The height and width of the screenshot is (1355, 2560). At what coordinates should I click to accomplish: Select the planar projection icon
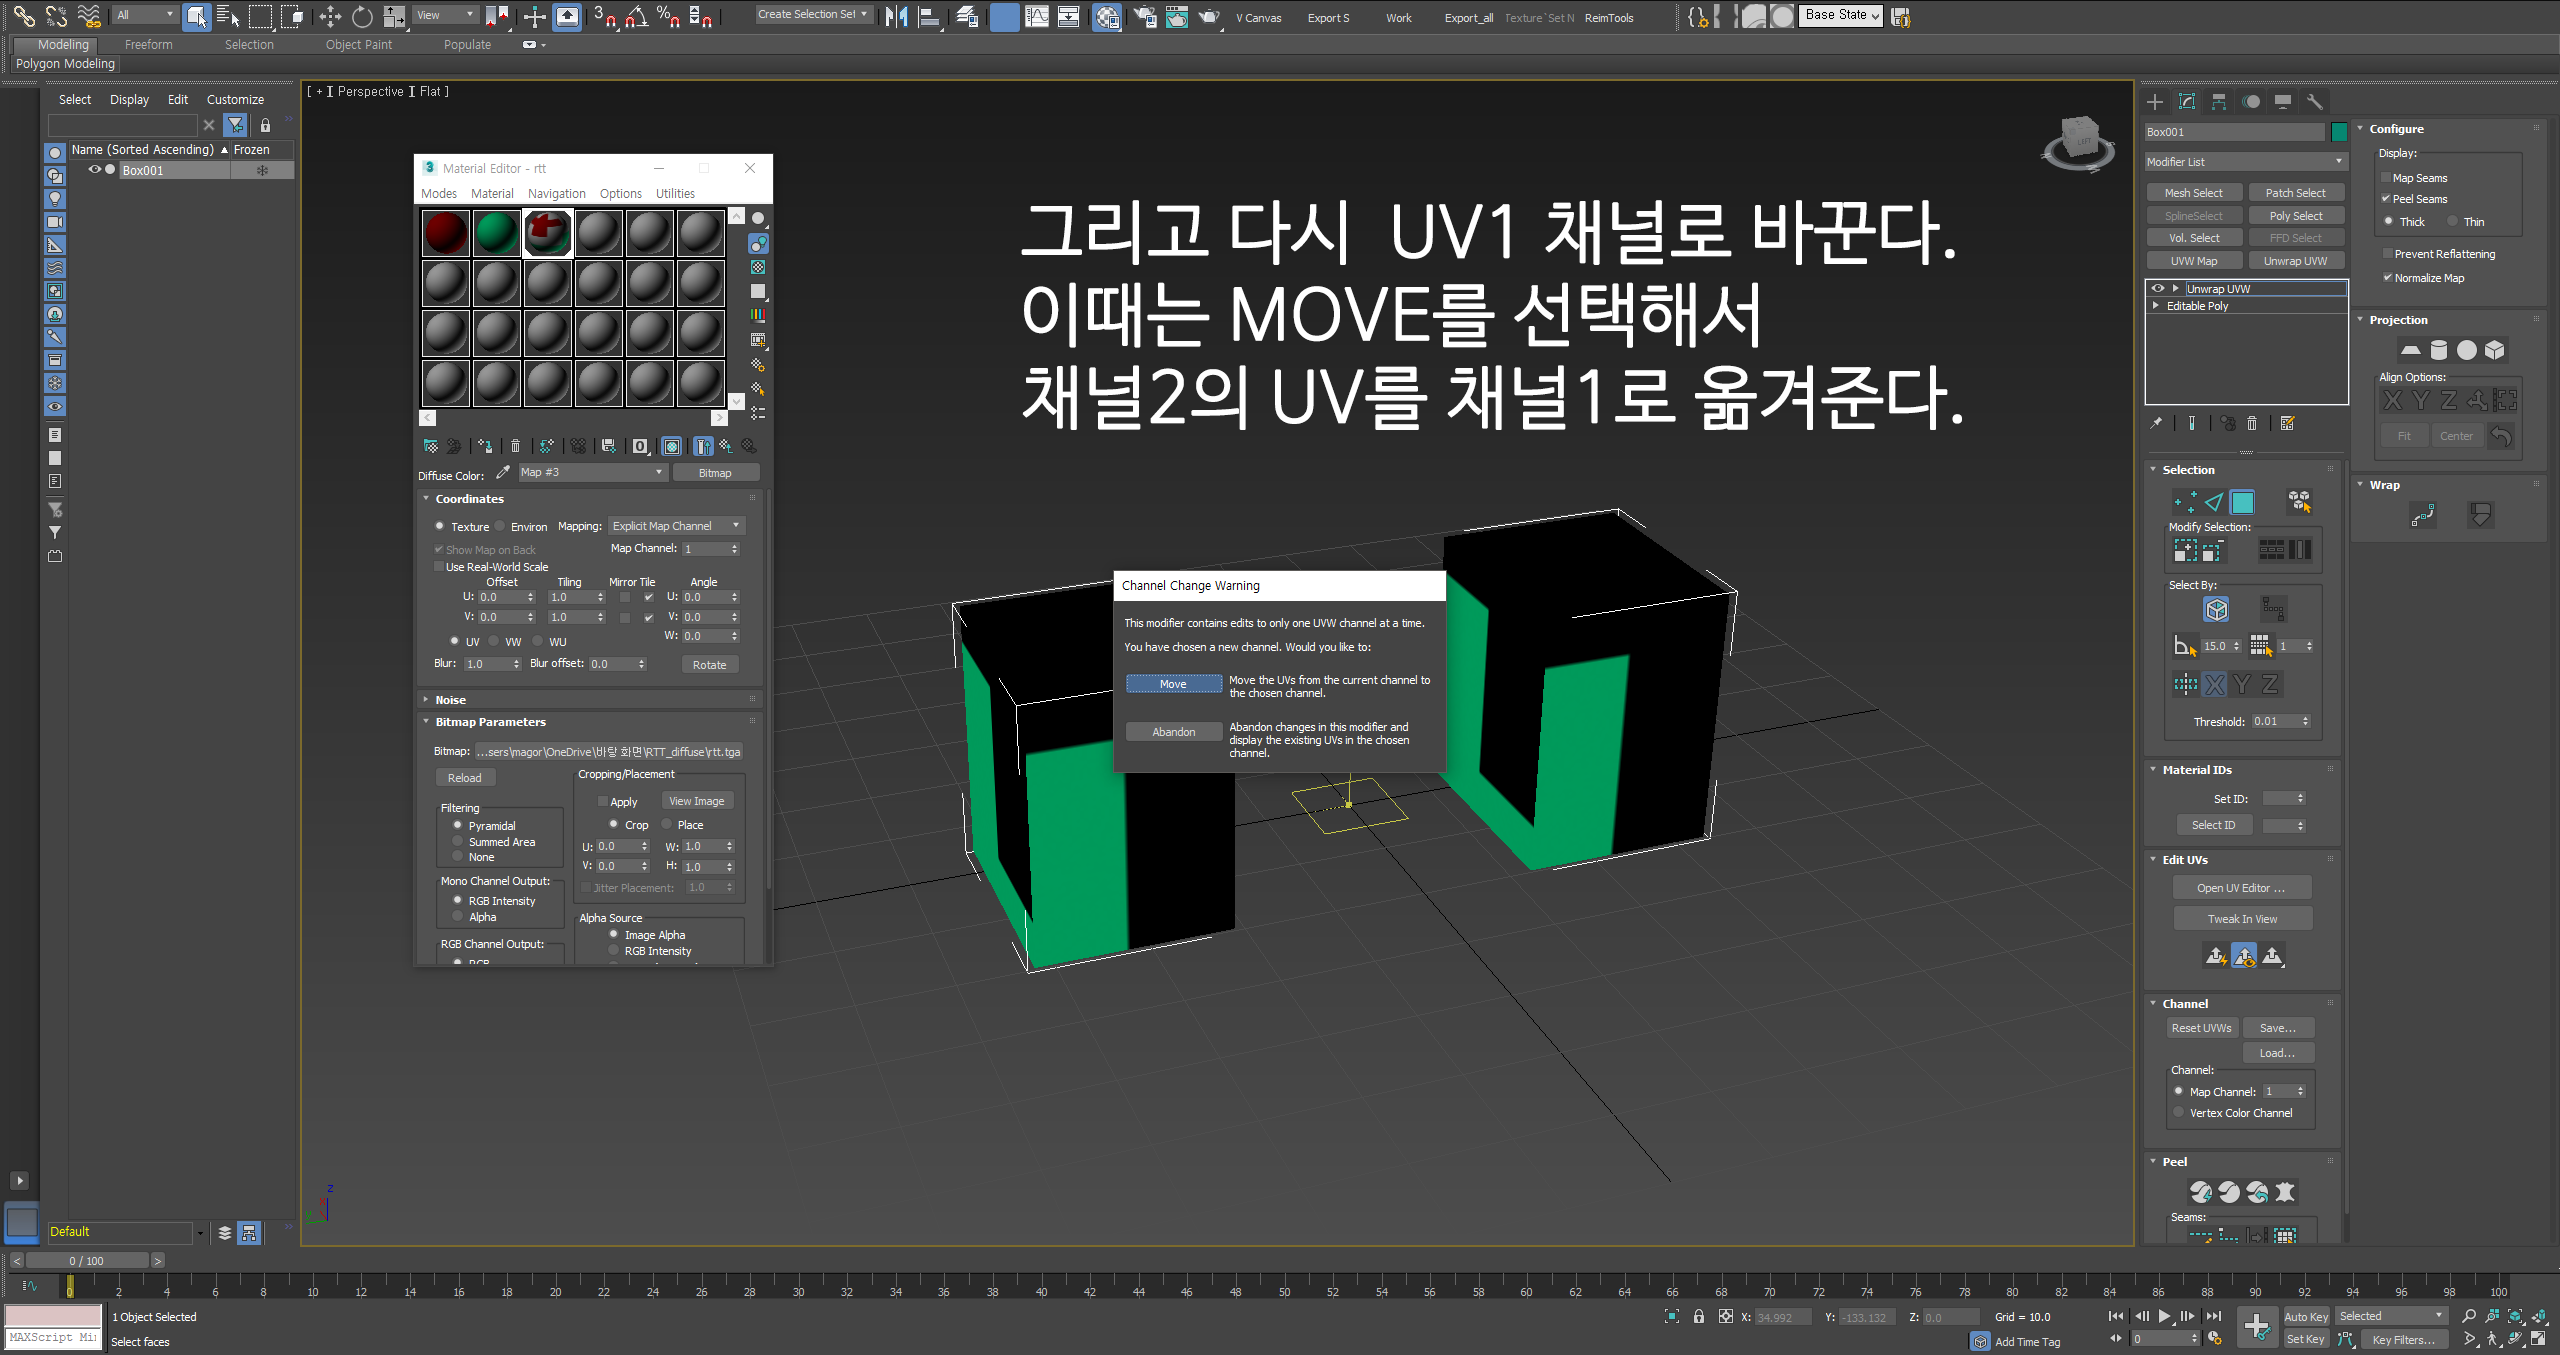[x=2410, y=350]
